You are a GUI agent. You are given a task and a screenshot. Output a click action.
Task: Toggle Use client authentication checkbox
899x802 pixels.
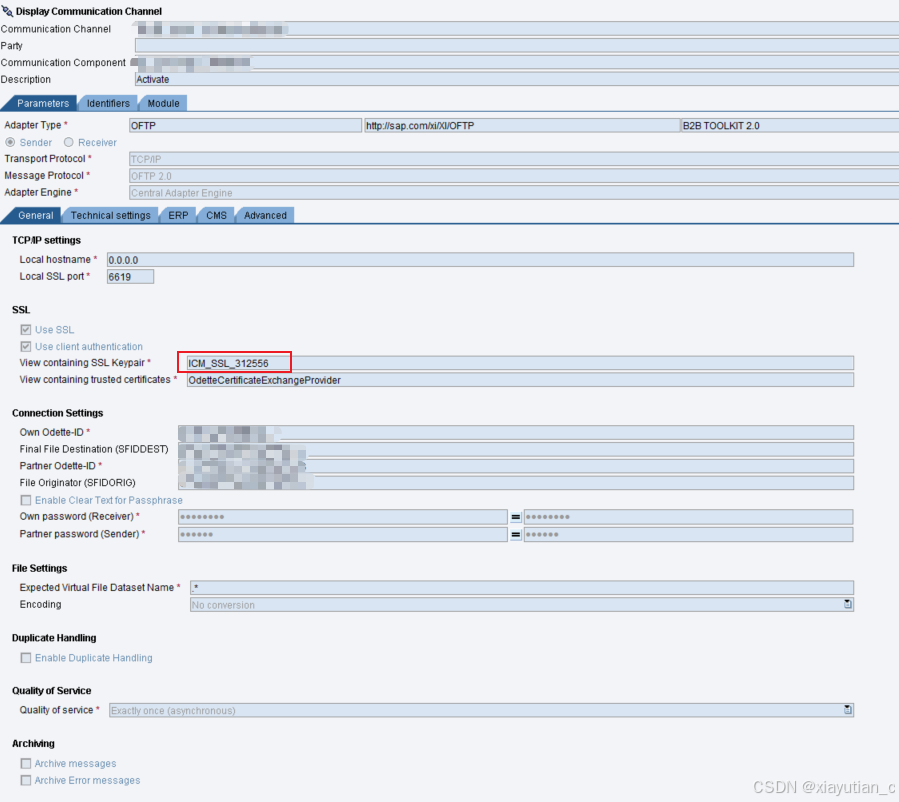pyautogui.click(x=26, y=346)
